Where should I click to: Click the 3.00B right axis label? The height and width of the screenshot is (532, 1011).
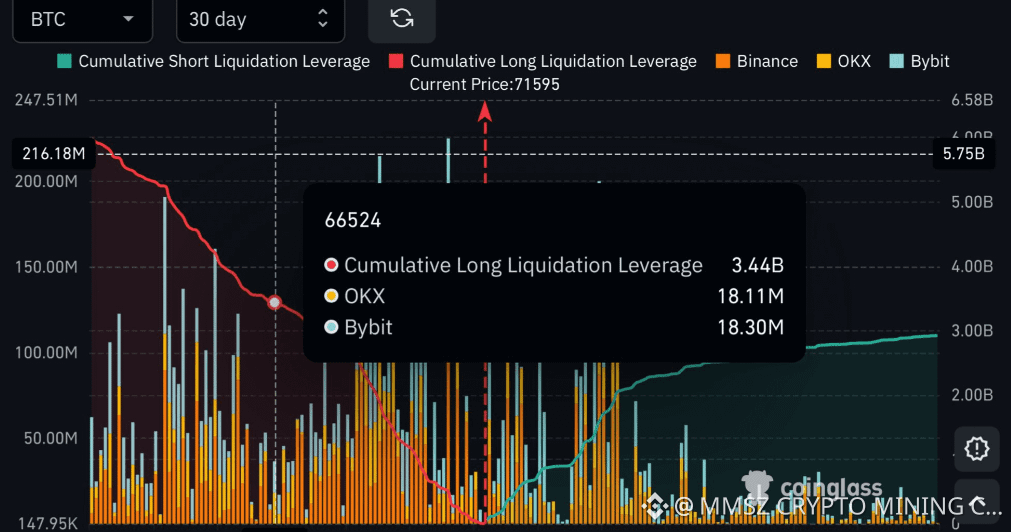pyautogui.click(x=972, y=331)
